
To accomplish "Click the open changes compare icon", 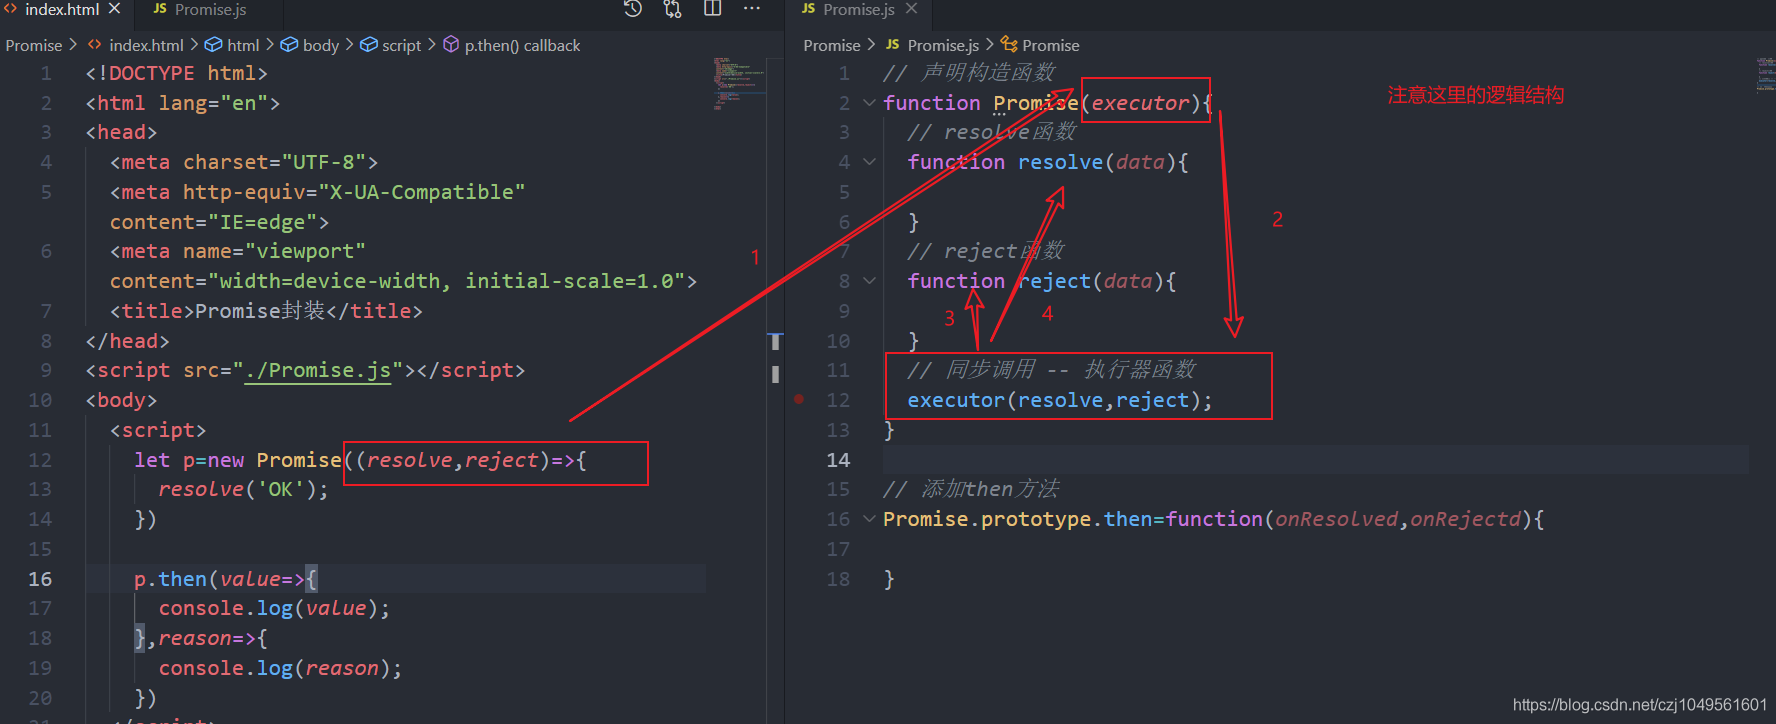I will [x=673, y=9].
